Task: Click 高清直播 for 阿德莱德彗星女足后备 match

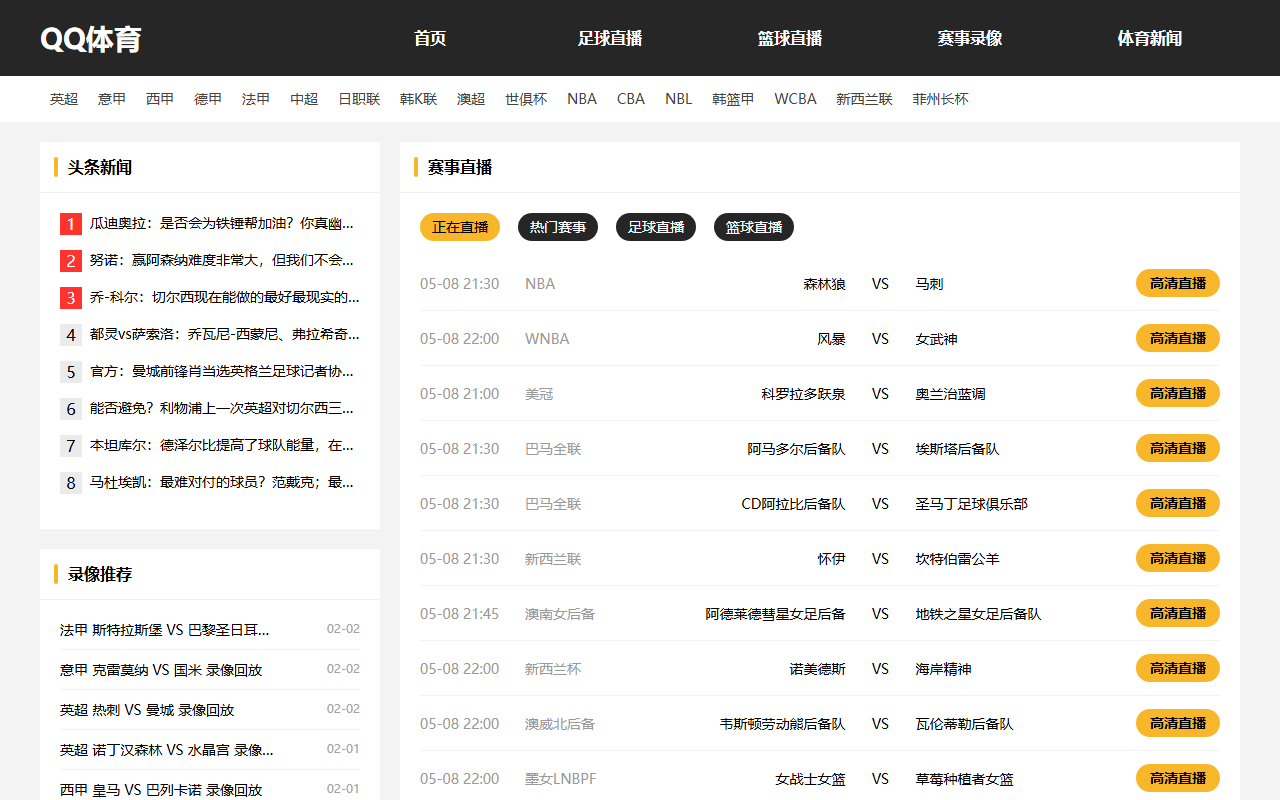Action: pyautogui.click(x=1178, y=613)
